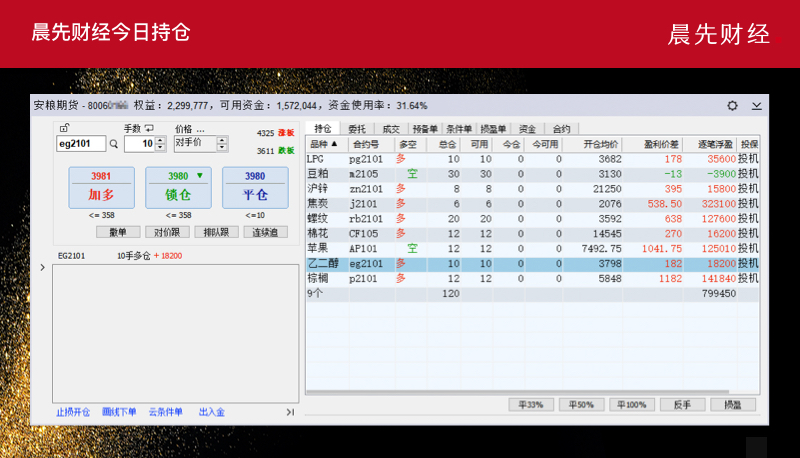Open the 止损开仓 link
Viewport: 800px width, 458px height.
point(73,411)
